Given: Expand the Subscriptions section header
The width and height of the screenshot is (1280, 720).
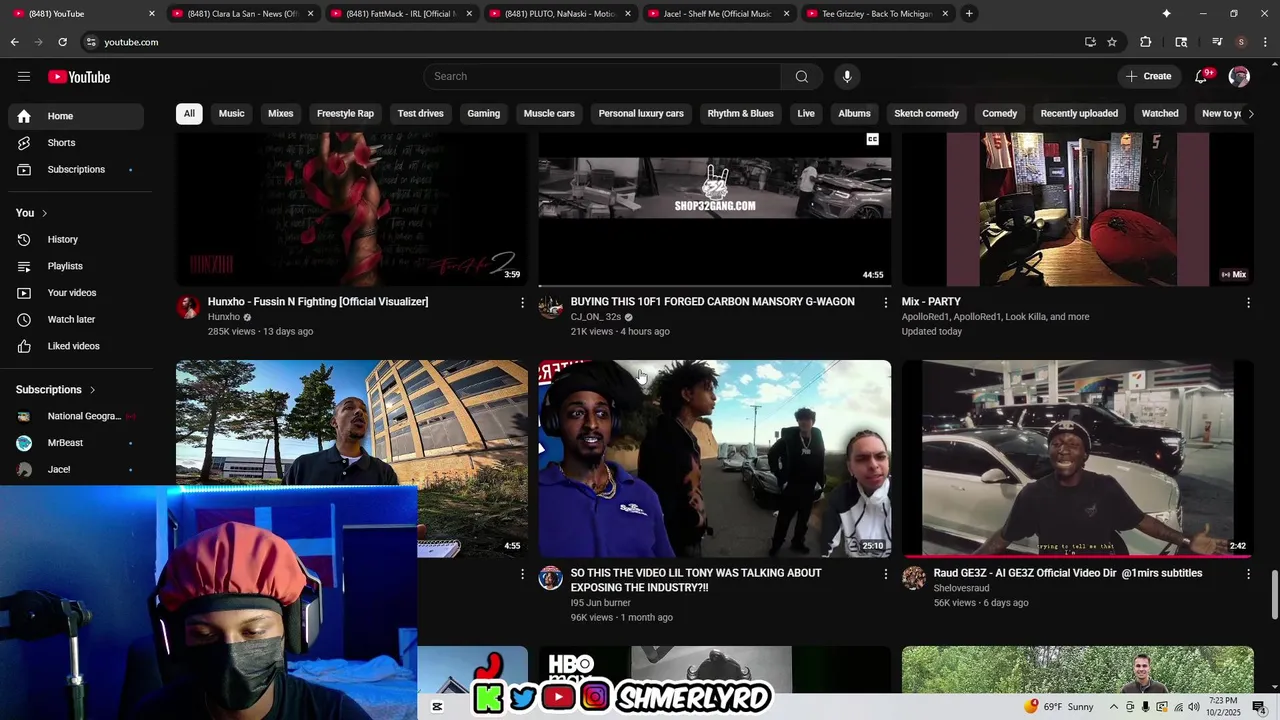Looking at the screenshot, I should click(x=56, y=390).
